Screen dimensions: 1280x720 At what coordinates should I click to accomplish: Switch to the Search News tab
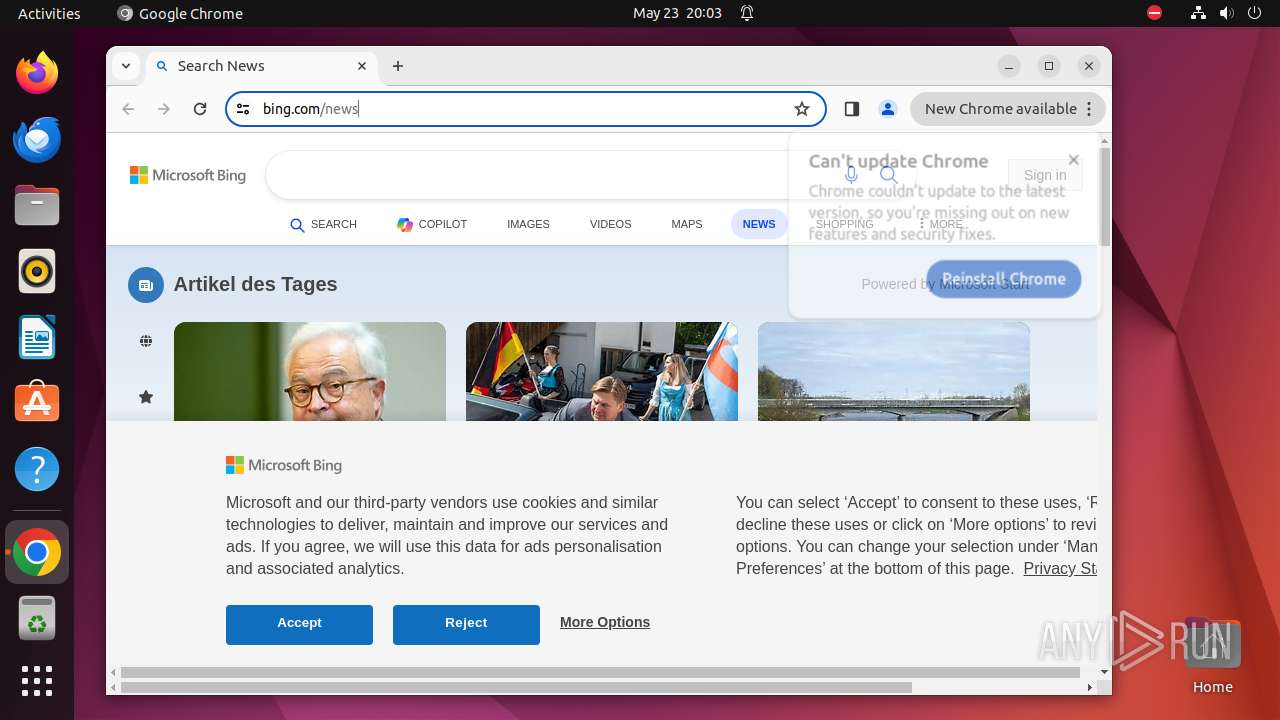pyautogui.click(x=262, y=66)
